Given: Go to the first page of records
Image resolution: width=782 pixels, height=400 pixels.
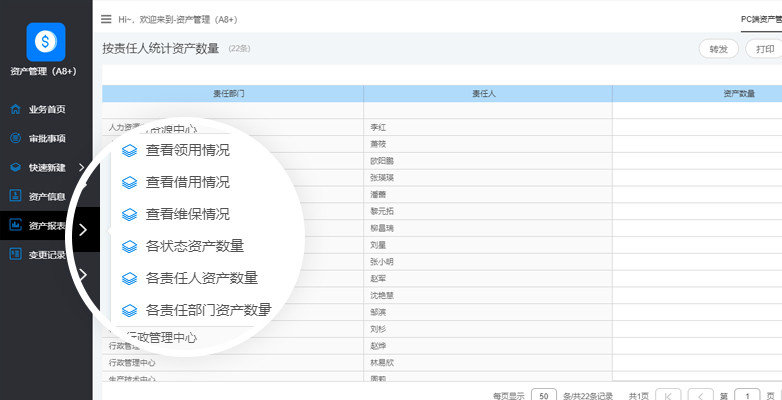Looking at the screenshot, I should coord(668,395).
